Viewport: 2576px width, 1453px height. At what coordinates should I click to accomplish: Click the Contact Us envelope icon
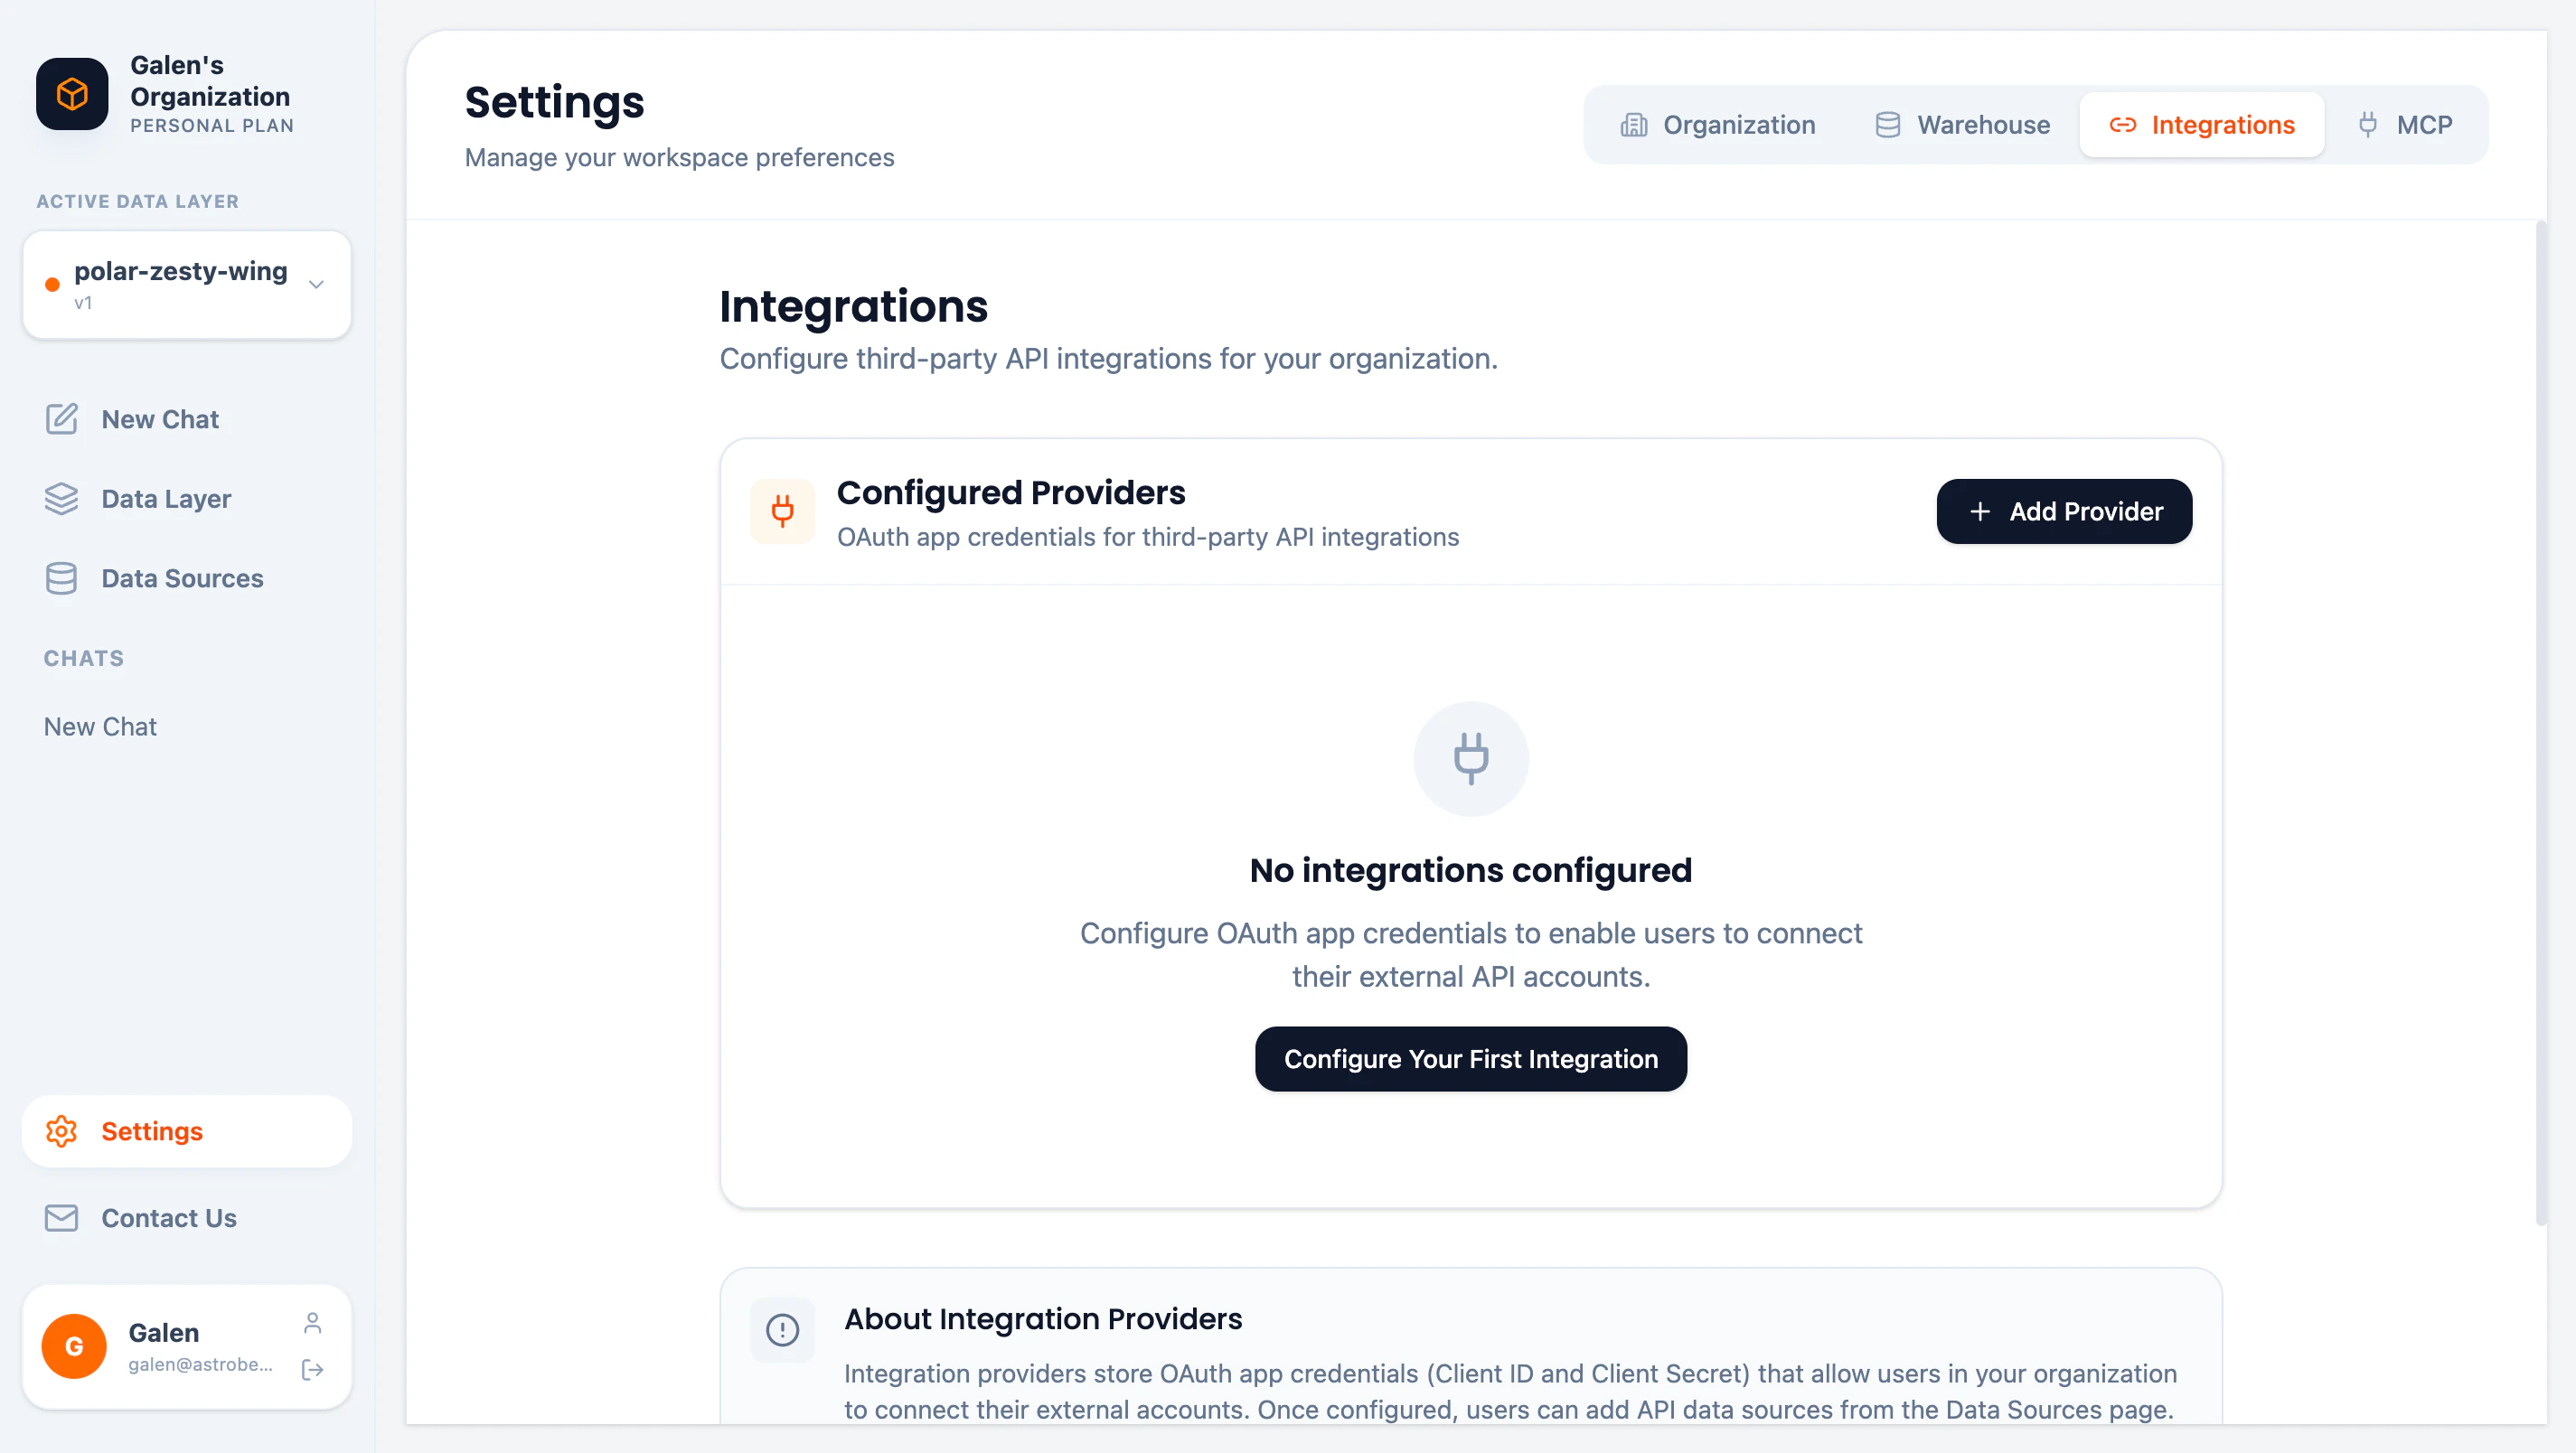click(x=62, y=1218)
